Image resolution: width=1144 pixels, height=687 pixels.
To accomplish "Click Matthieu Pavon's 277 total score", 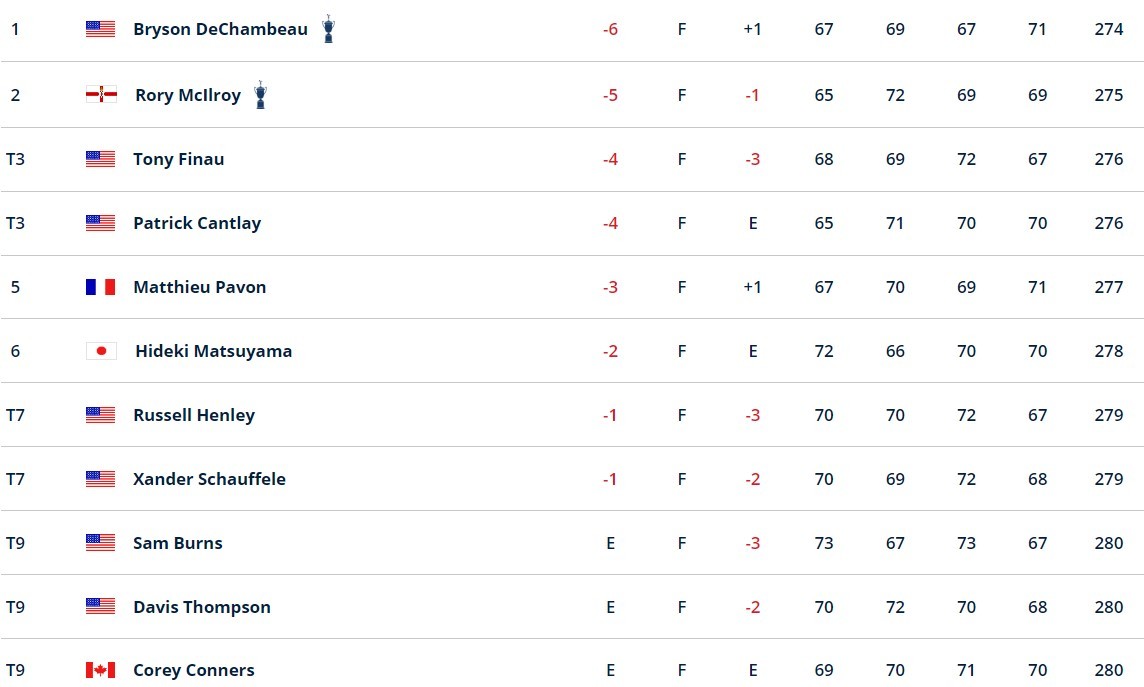I will pyautogui.click(x=1109, y=287).
